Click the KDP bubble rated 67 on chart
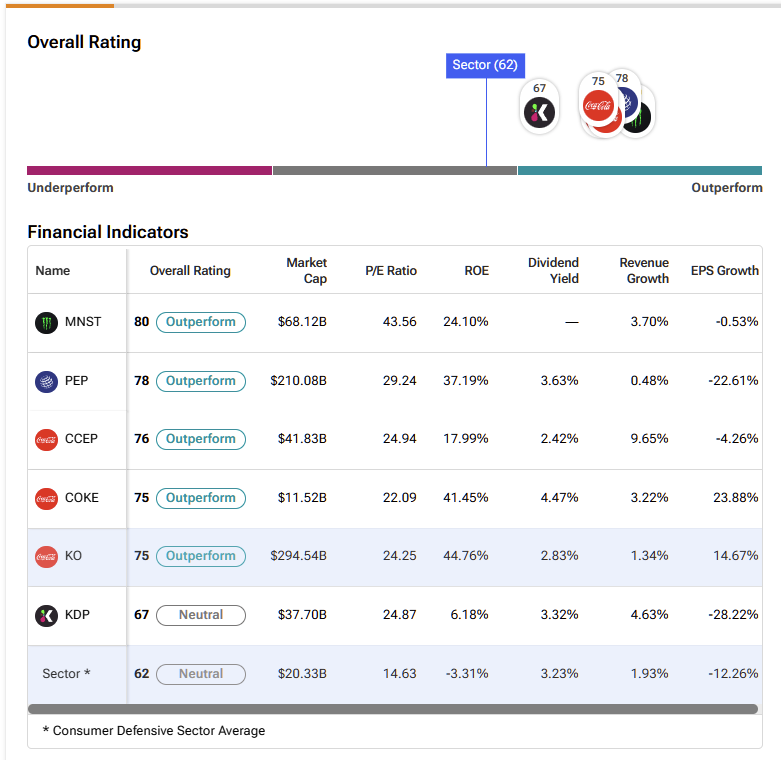The width and height of the screenshot is (781, 760). 539,111
